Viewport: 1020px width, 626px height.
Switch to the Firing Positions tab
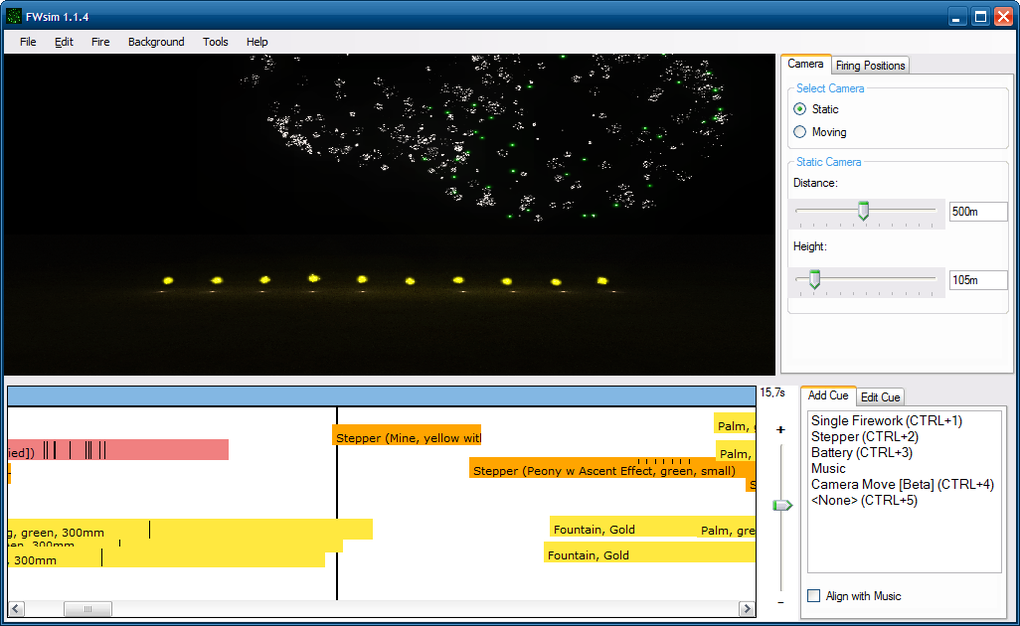click(x=870, y=65)
